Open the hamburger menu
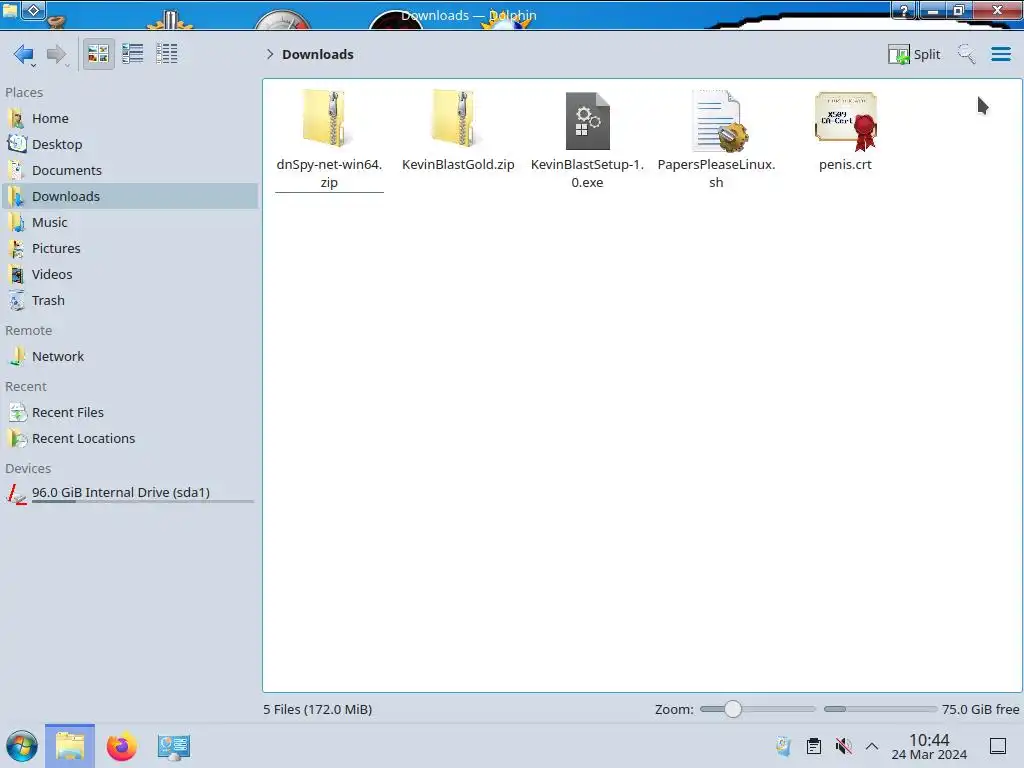Viewport: 1024px width, 768px height. [1000, 54]
